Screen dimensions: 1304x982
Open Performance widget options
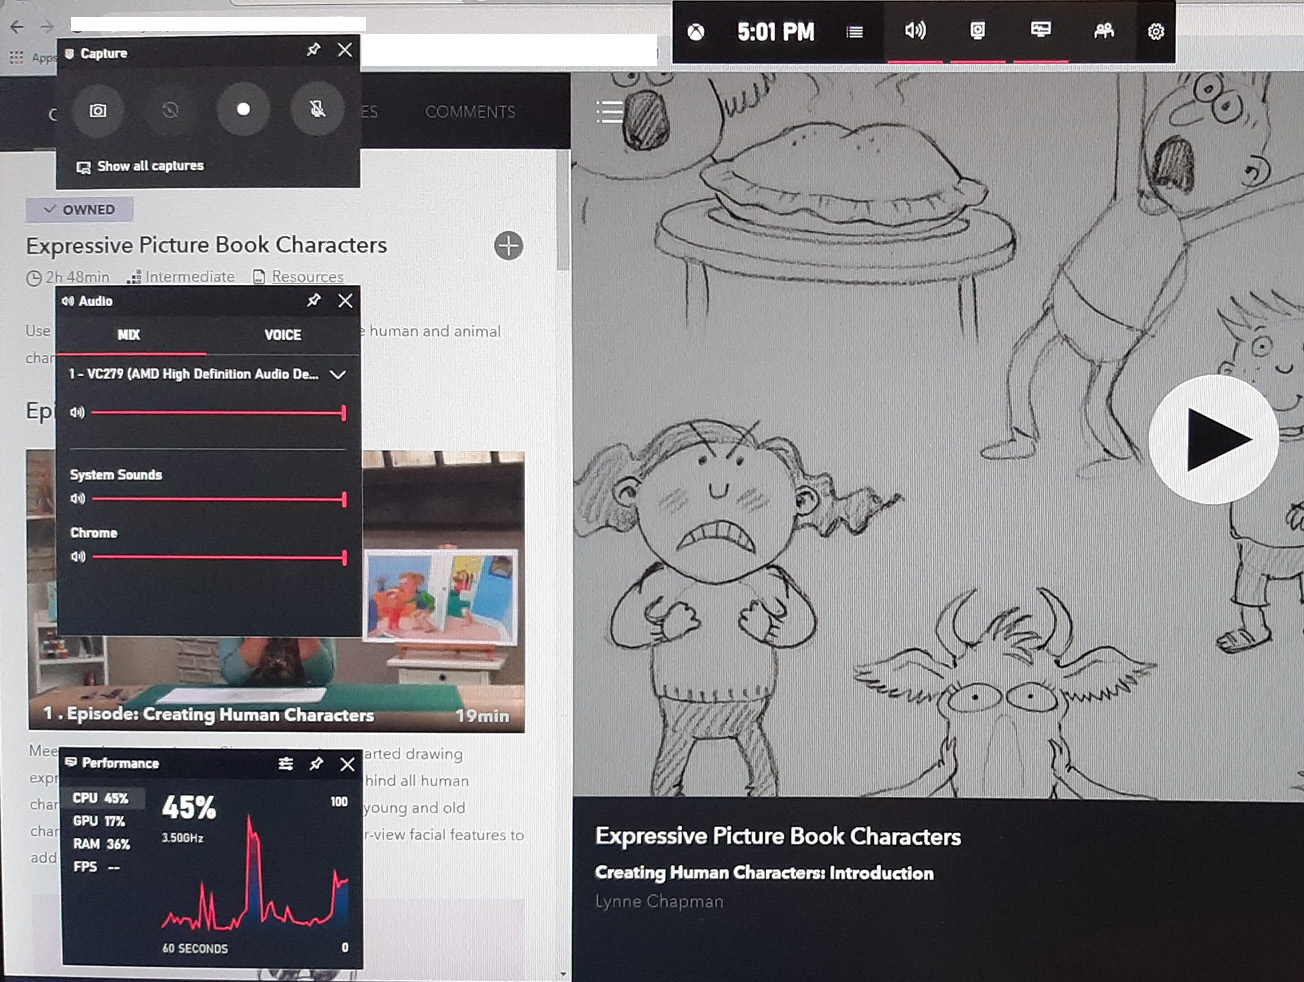(286, 764)
